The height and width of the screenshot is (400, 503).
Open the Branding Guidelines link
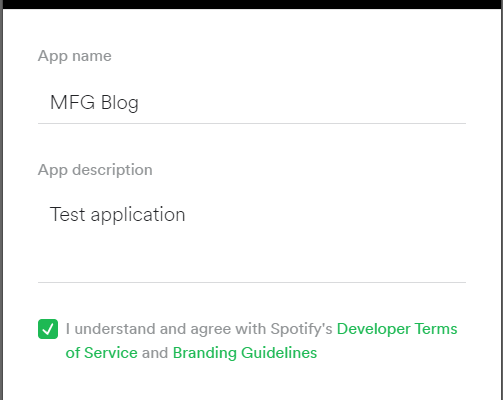coord(245,353)
